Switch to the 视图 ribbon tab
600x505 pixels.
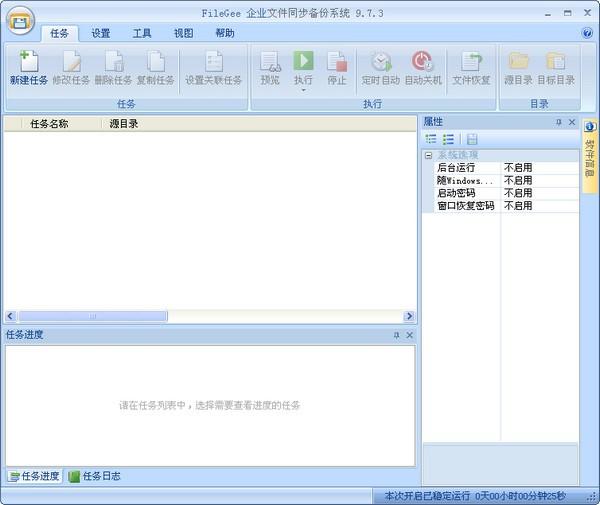[x=184, y=34]
